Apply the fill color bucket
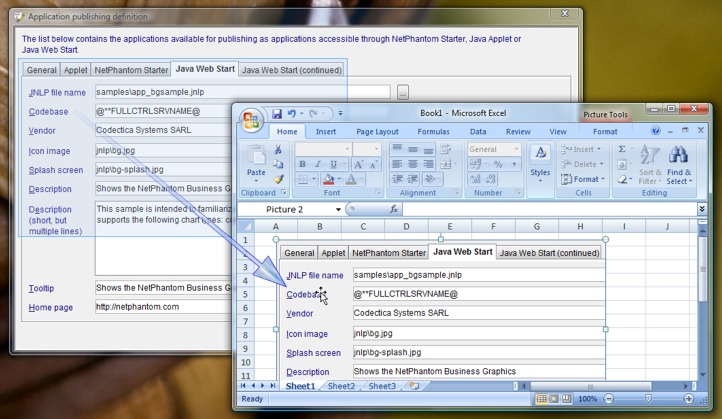Viewport: 722px width, 419px height. click(329, 179)
